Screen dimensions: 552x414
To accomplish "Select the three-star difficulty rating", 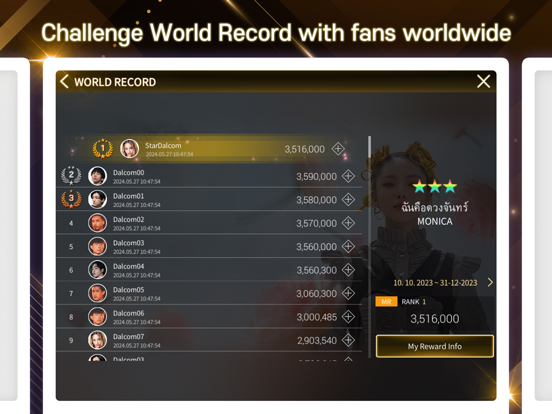I will tap(435, 186).
